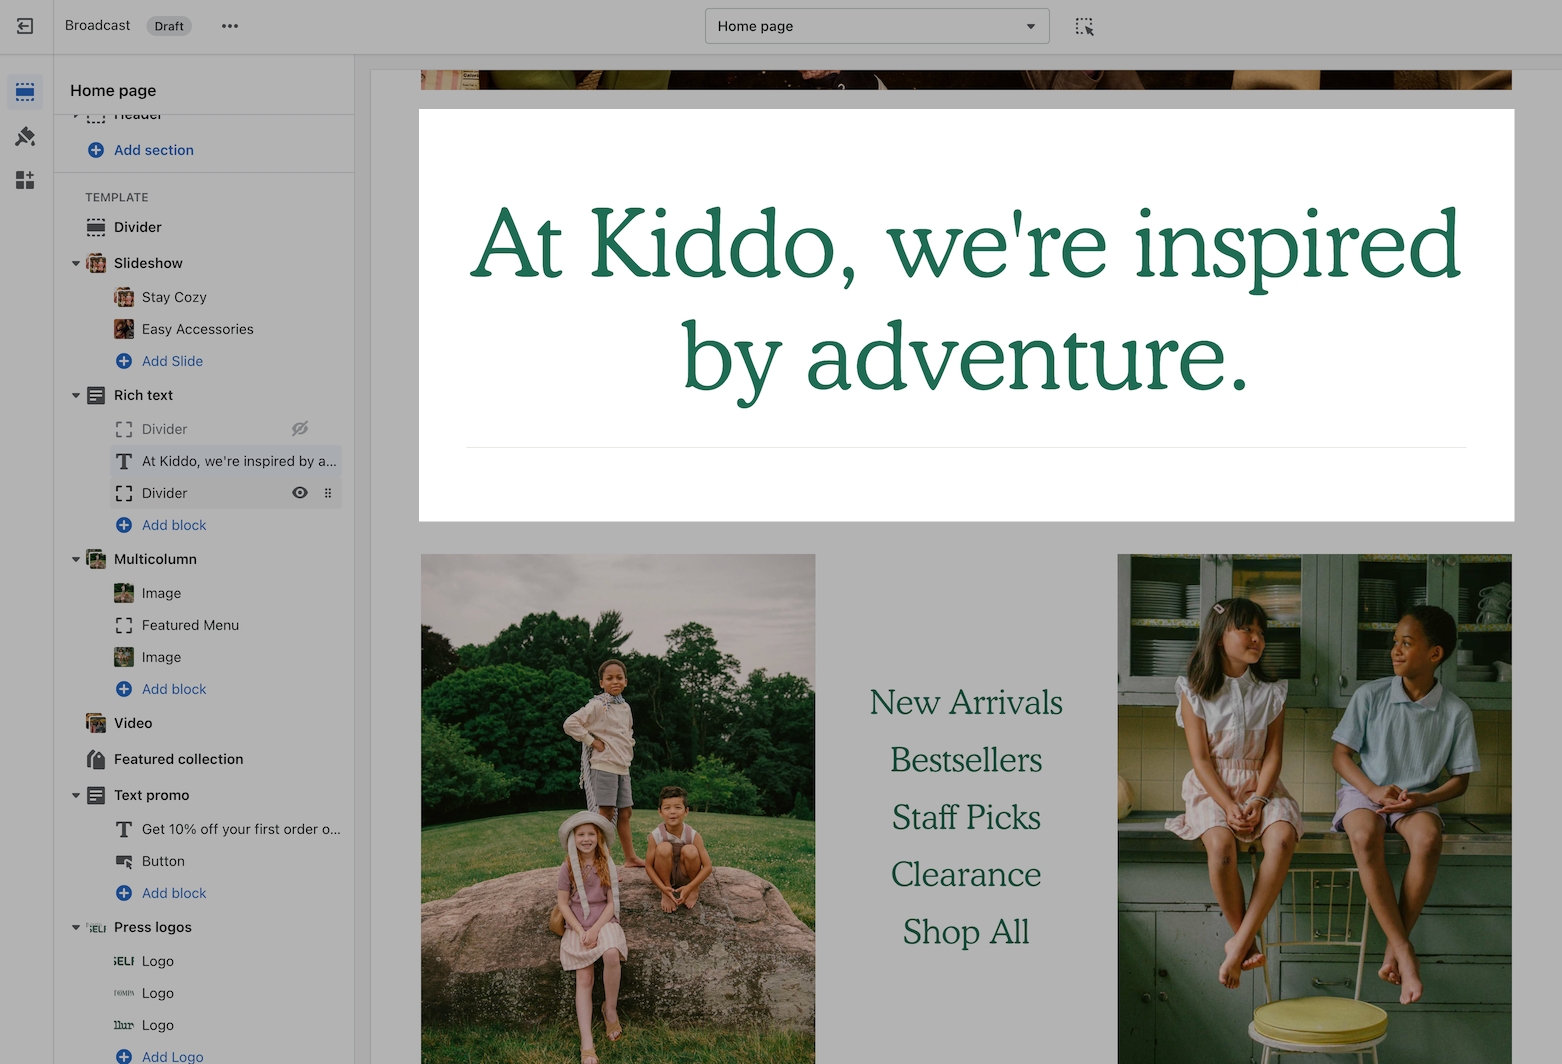Image resolution: width=1562 pixels, height=1064 pixels.
Task: Select the Featured collection section
Action: (178, 759)
